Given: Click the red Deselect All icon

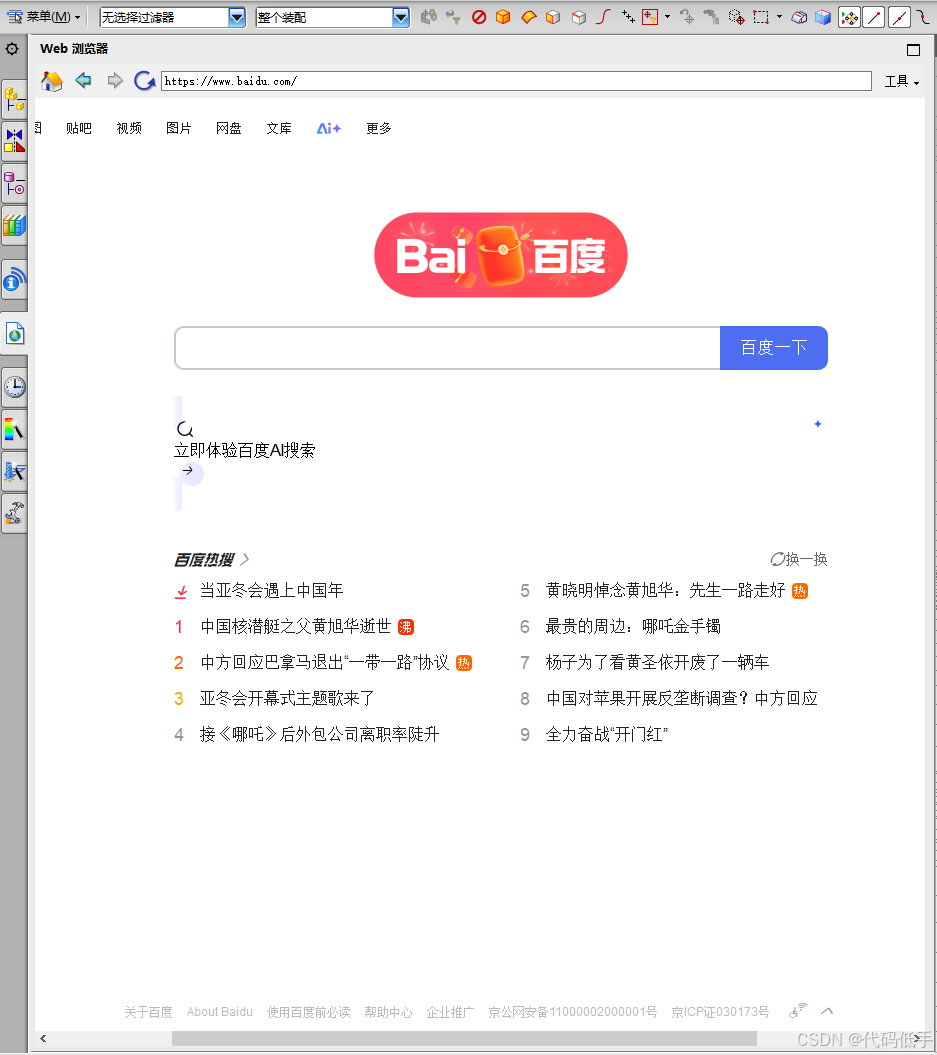Looking at the screenshot, I should point(479,17).
